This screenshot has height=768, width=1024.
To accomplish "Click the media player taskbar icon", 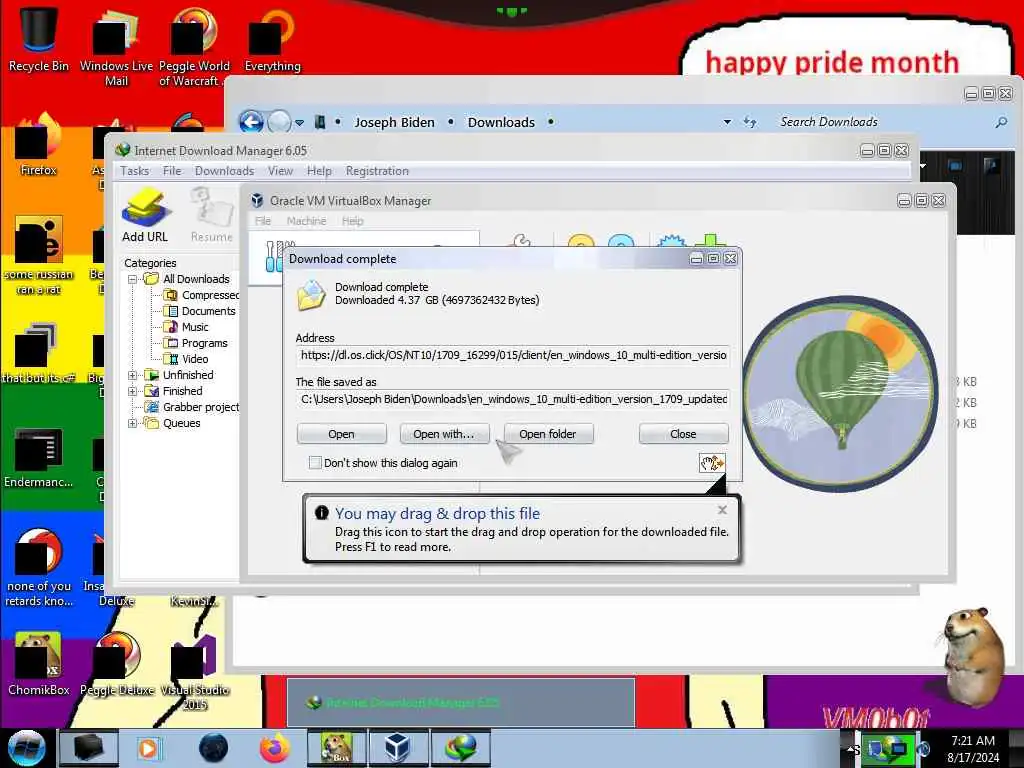I will 148,748.
